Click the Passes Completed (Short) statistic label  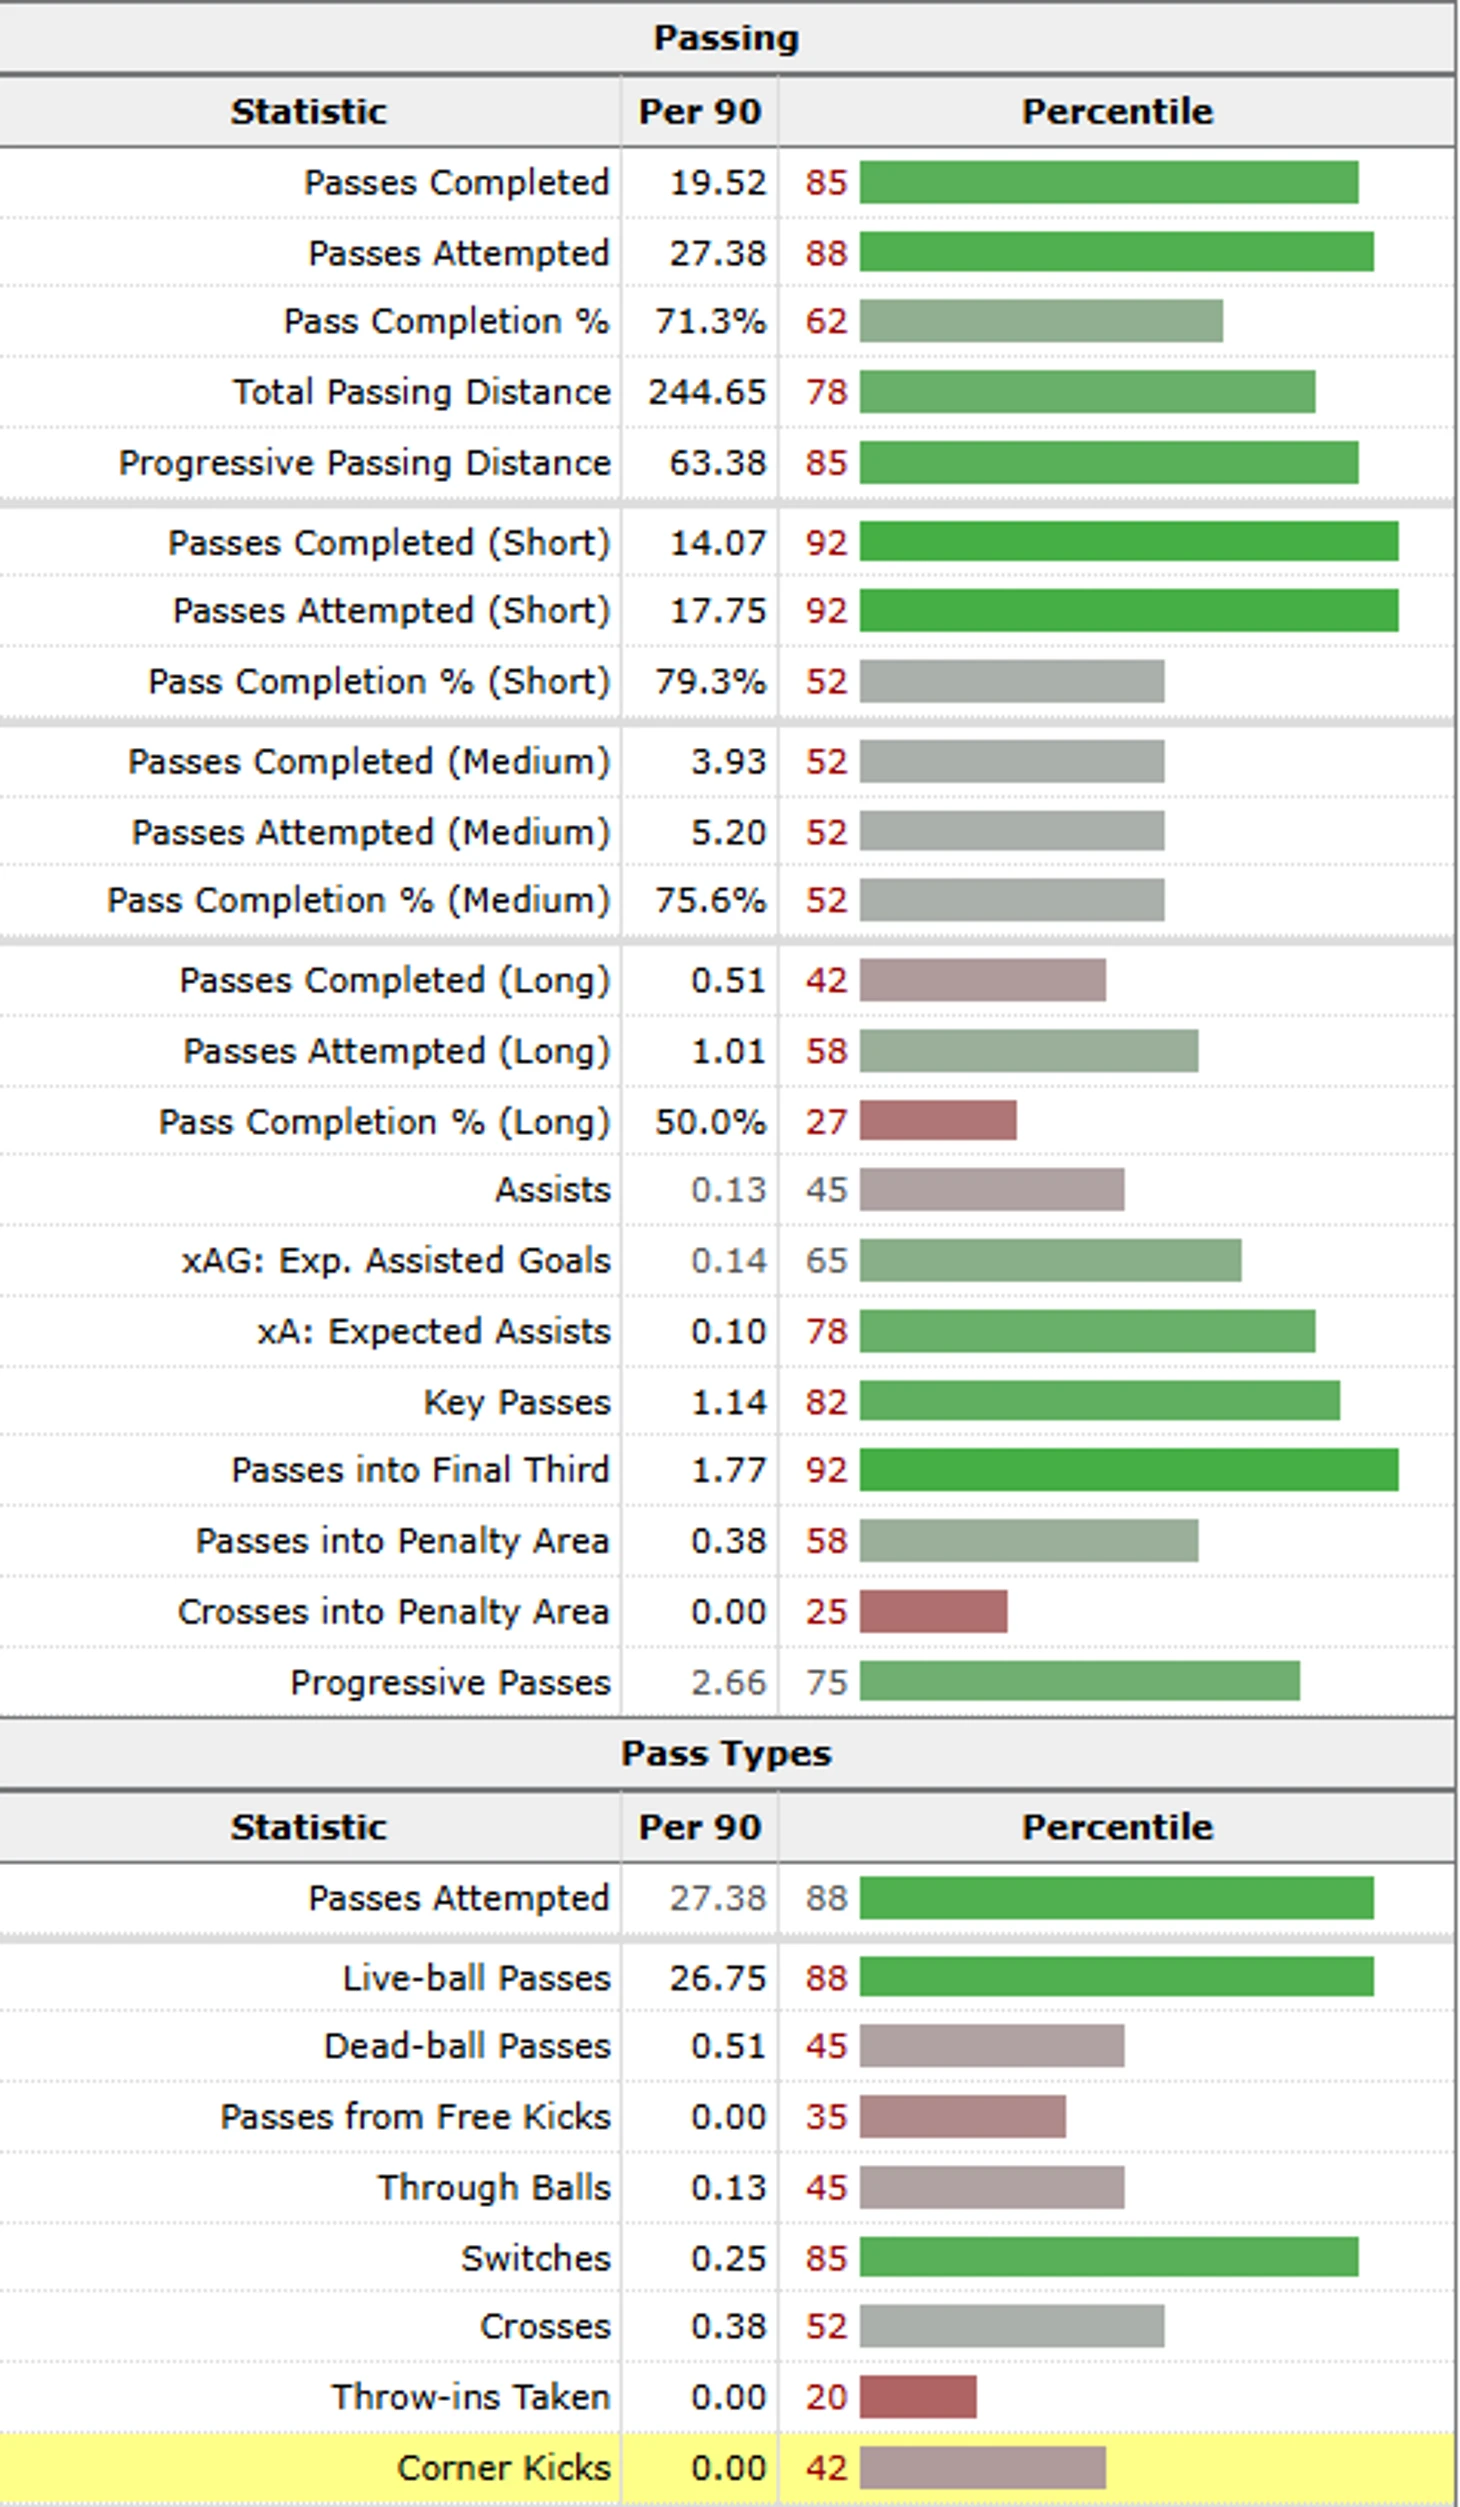388,543
